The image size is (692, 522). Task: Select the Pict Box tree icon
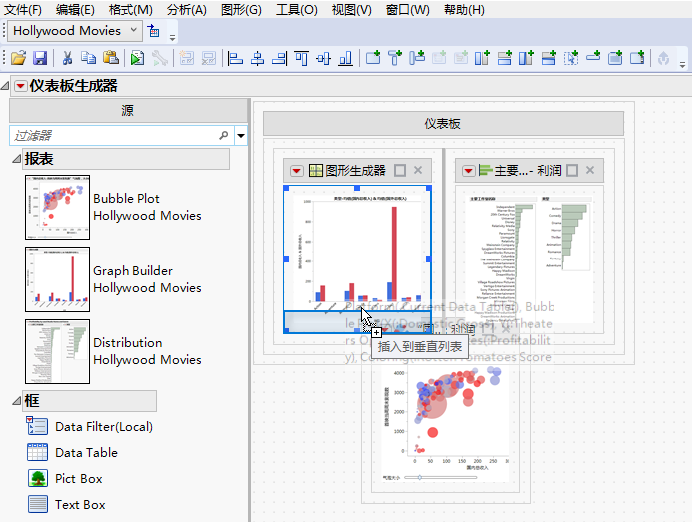[x=38, y=478]
